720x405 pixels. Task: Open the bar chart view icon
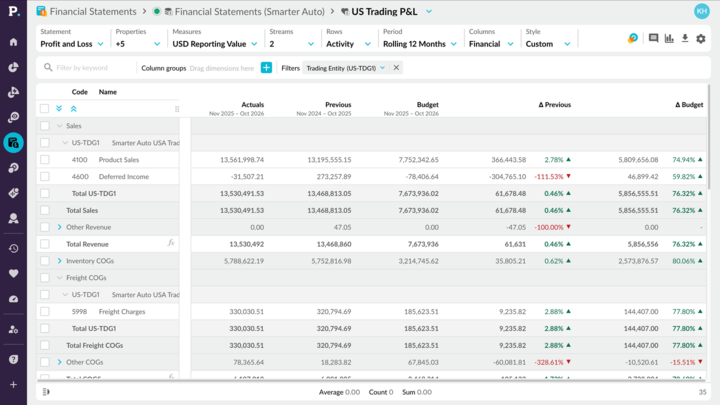(x=669, y=38)
